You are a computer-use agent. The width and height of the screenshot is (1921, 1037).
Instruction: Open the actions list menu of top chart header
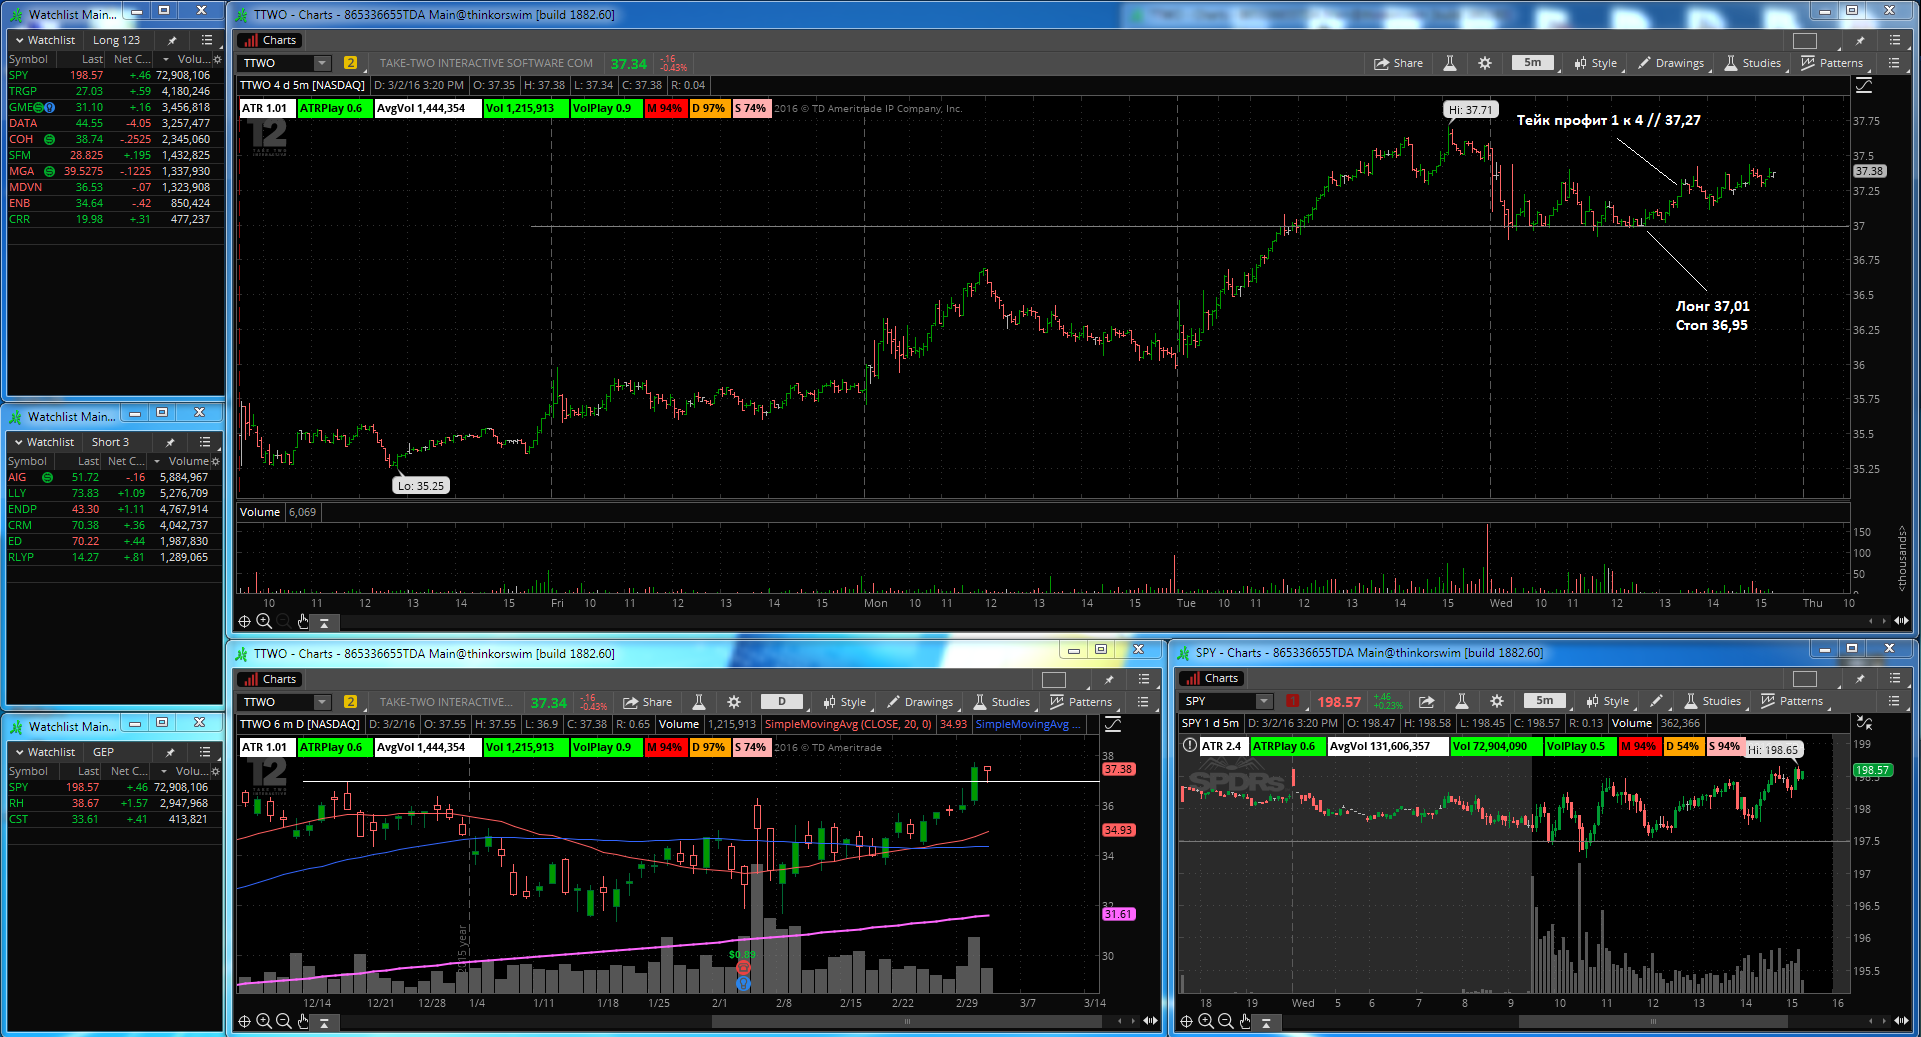[x=1895, y=41]
